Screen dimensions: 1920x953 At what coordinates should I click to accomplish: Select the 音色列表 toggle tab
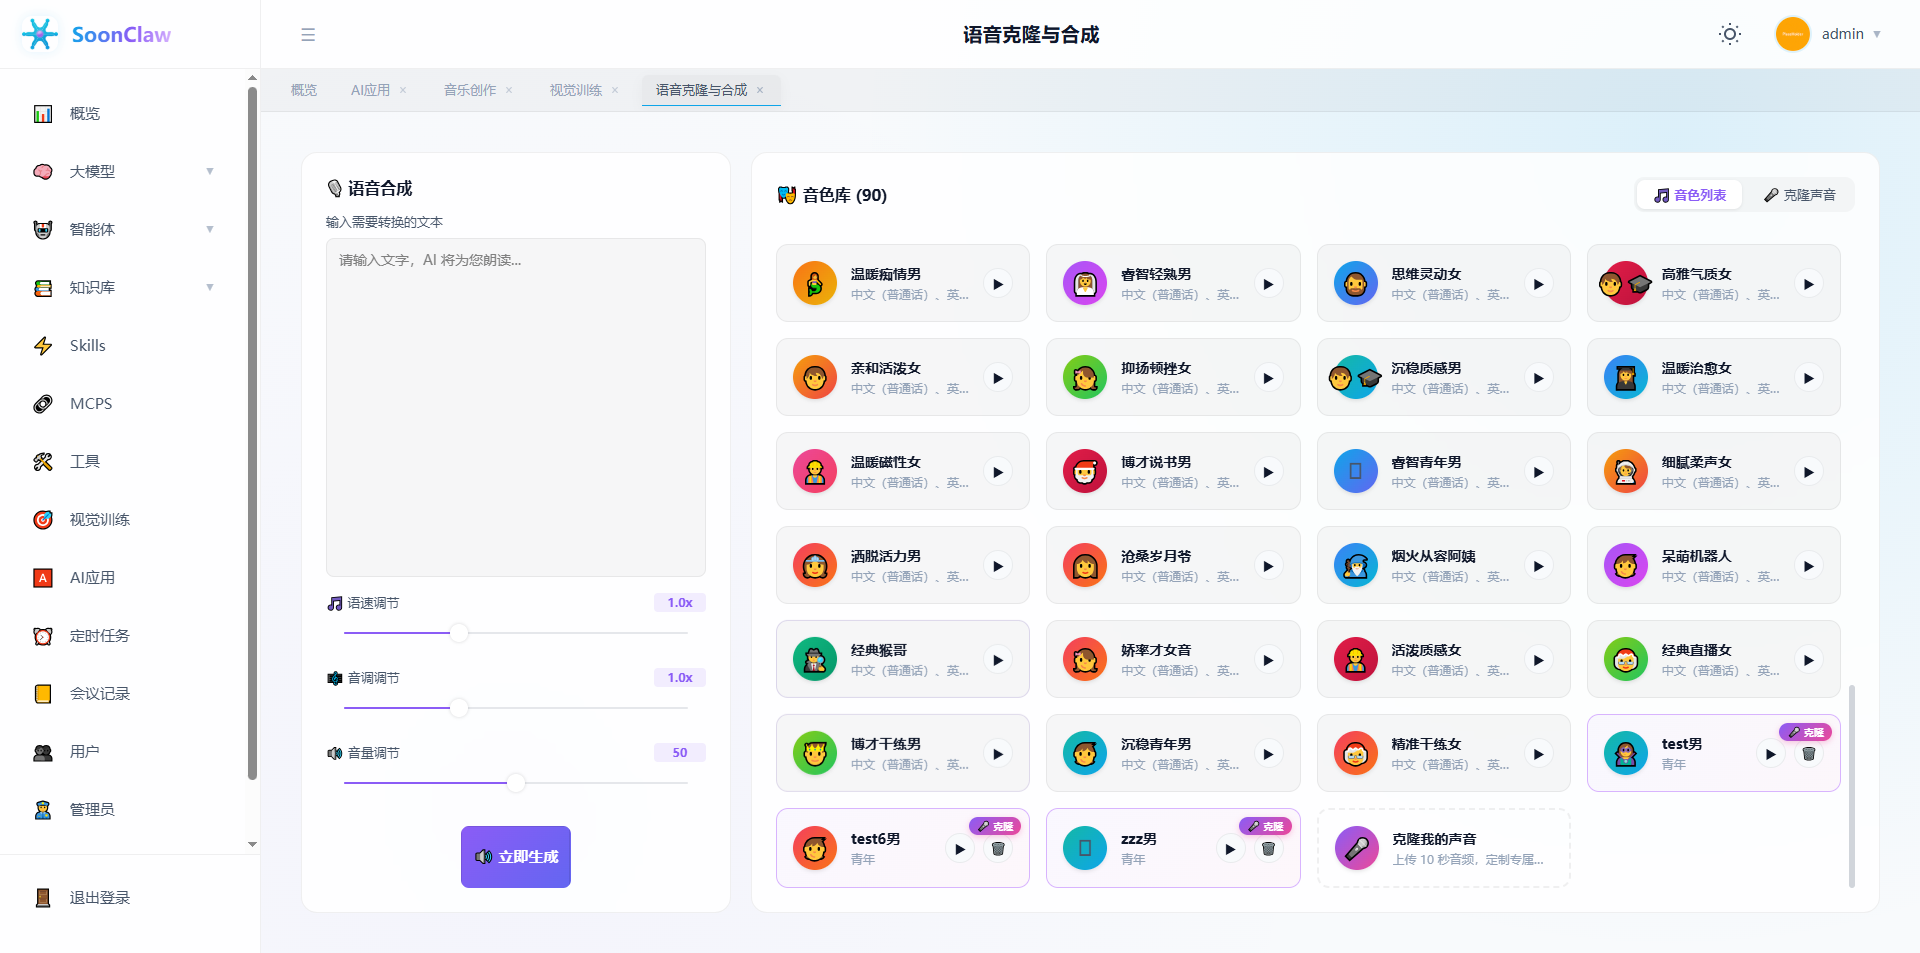(1690, 195)
